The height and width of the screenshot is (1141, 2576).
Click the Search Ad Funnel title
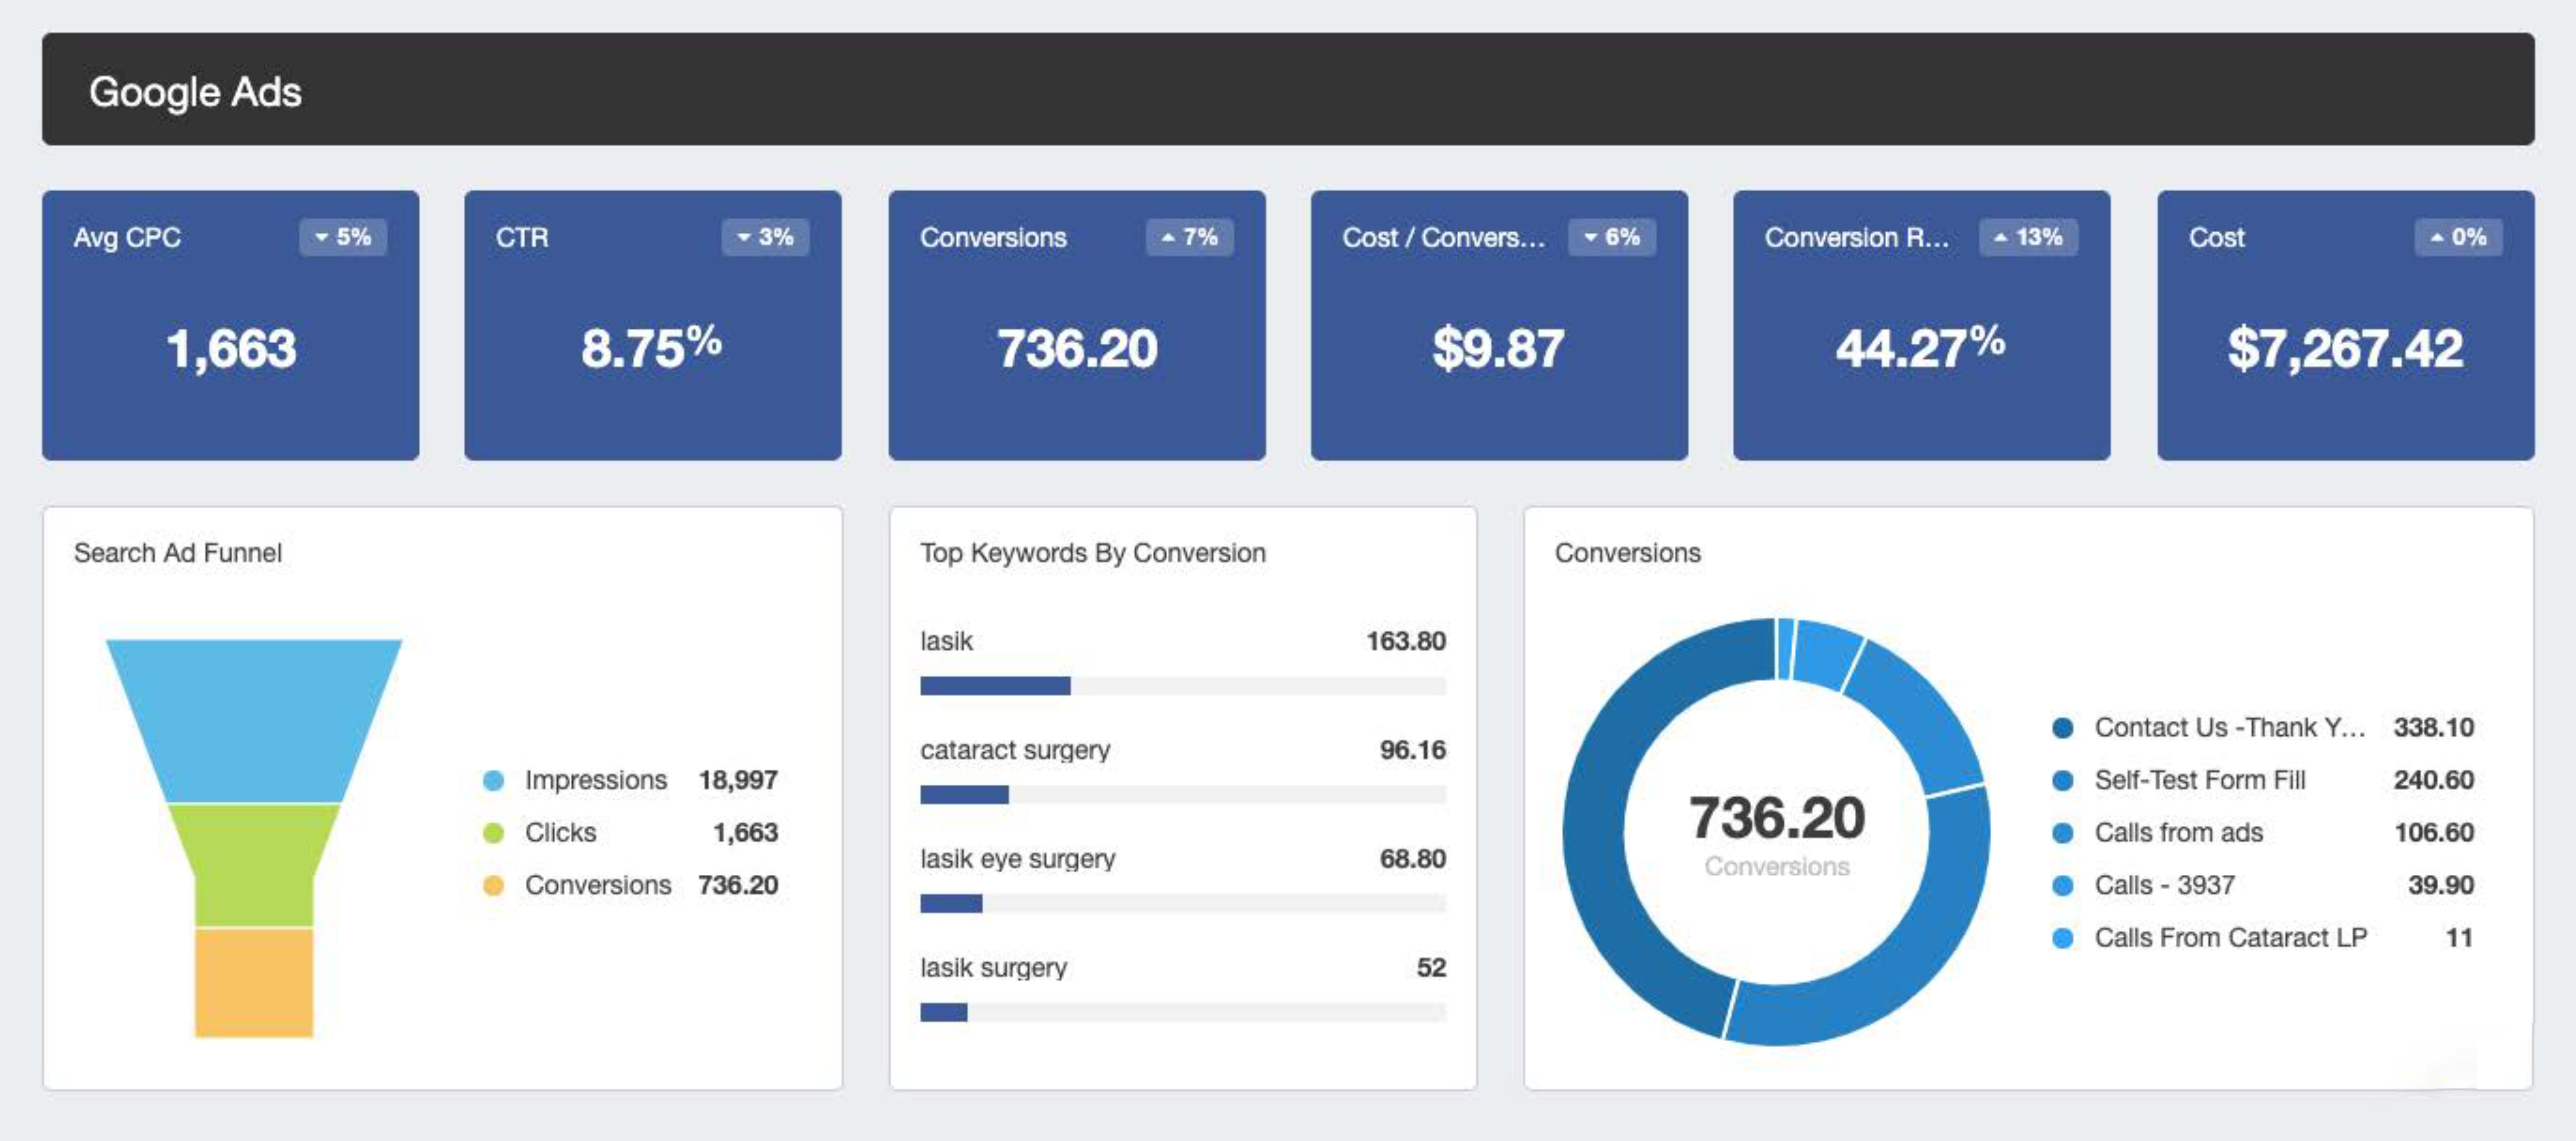click(178, 553)
